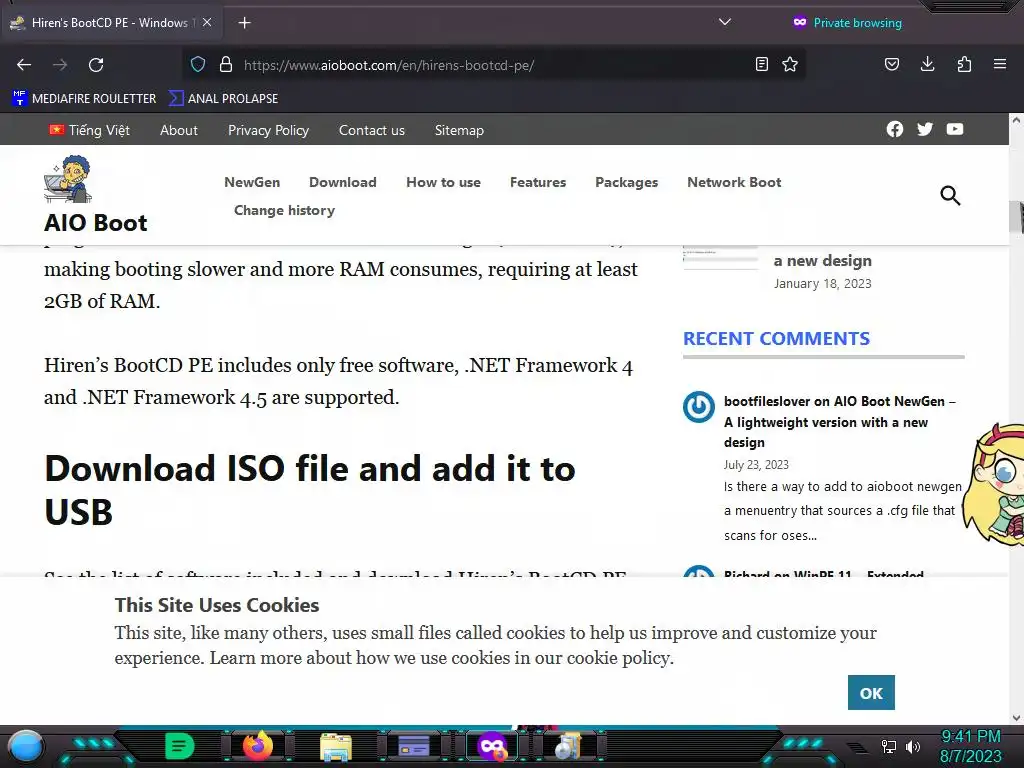Click the 'January 18, 2023' post date
Image resolution: width=1024 pixels, height=768 pixels.
point(823,283)
